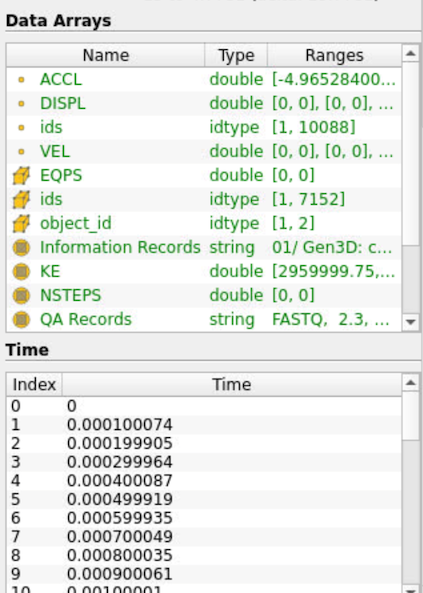Select time value 0.000100074
Screen dimensions: 423x593
click(120, 425)
